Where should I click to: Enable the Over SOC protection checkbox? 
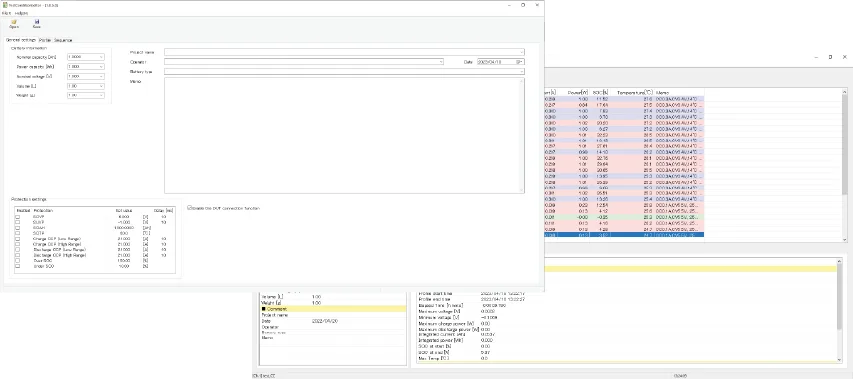tap(17, 260)
